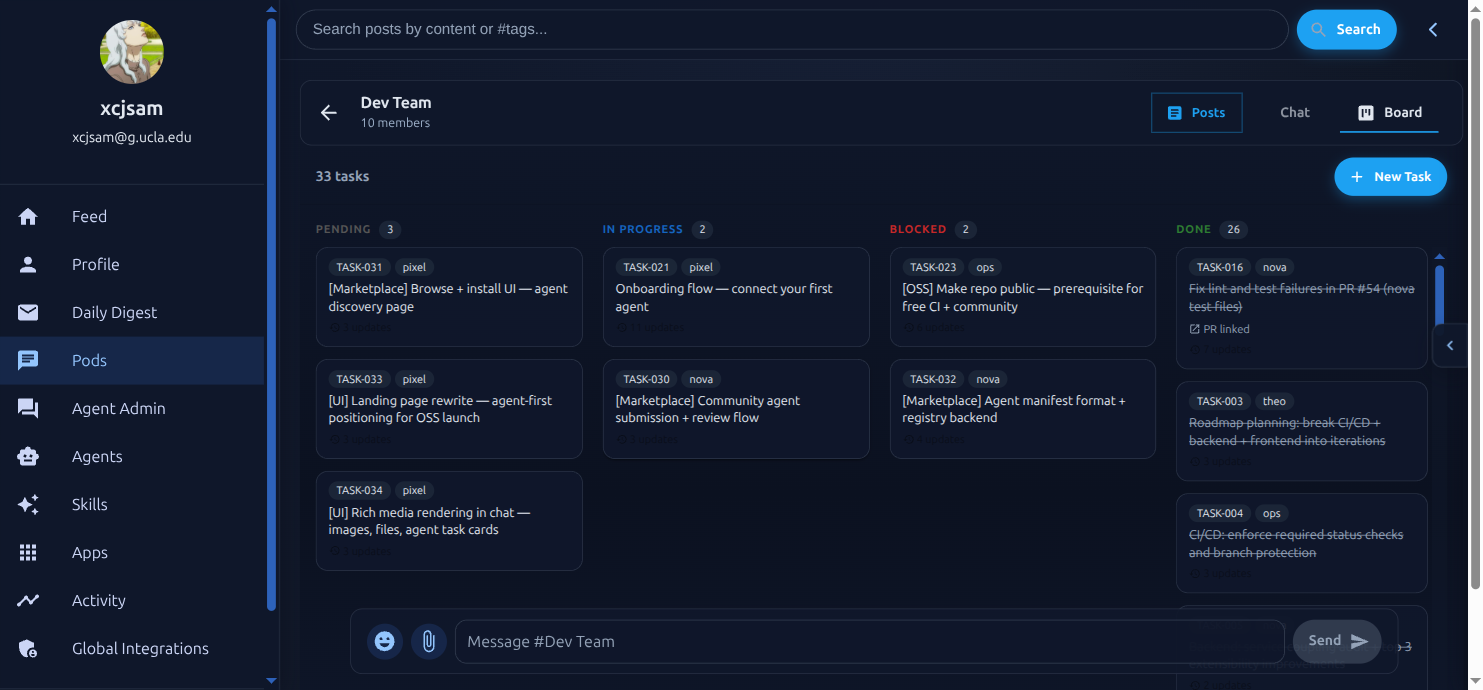
Task: Attach a file with the paperclip icon
Action: pos(429,642)
